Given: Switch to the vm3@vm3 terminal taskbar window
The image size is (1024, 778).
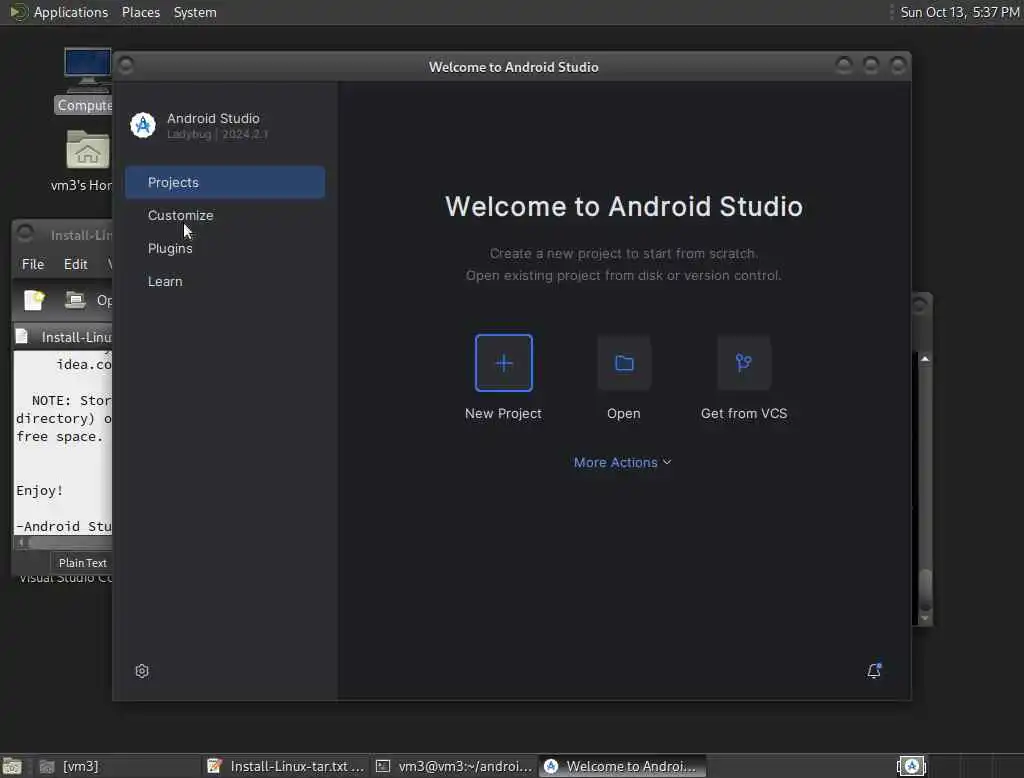Looking at the screenshot, I should click(455, 766).
